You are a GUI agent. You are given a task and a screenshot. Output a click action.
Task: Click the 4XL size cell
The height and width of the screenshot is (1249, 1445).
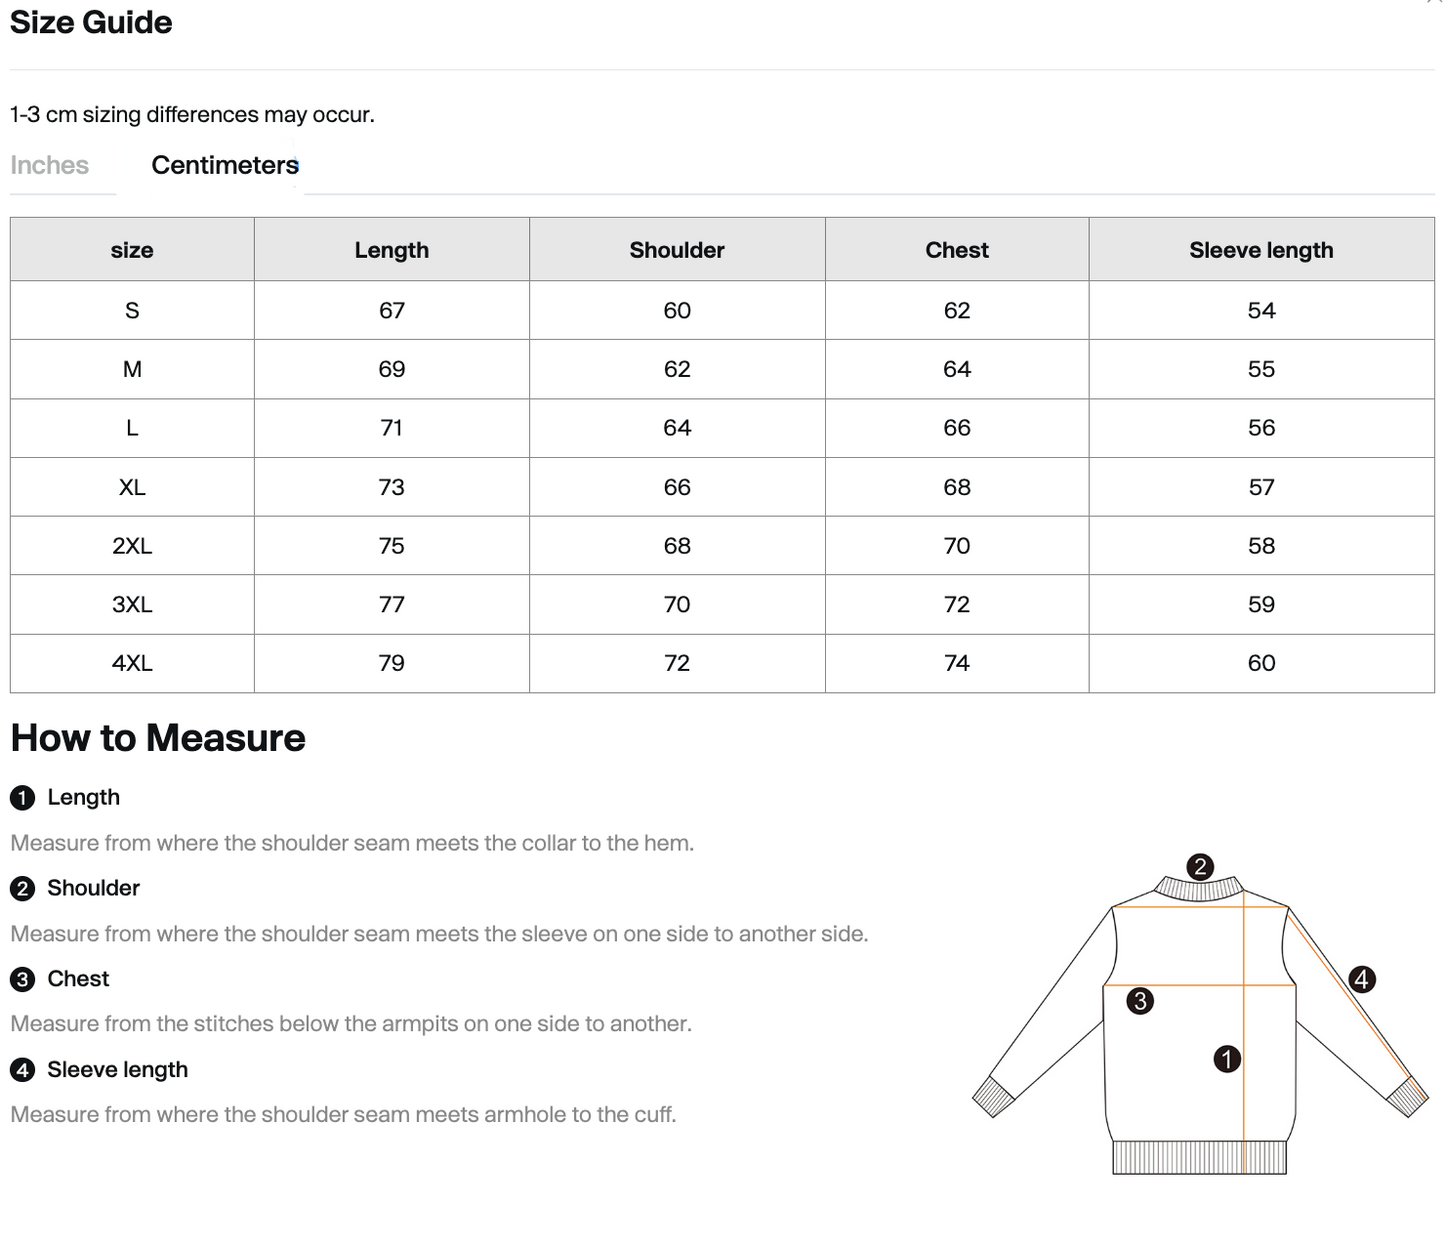131,663
